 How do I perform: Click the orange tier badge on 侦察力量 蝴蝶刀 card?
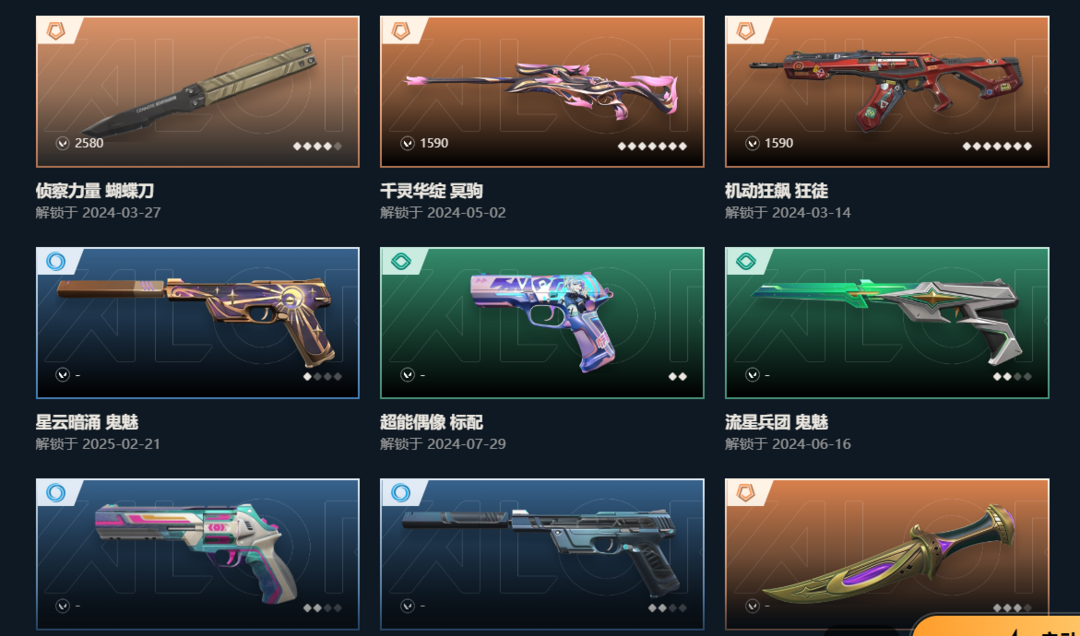click(55, 31)
